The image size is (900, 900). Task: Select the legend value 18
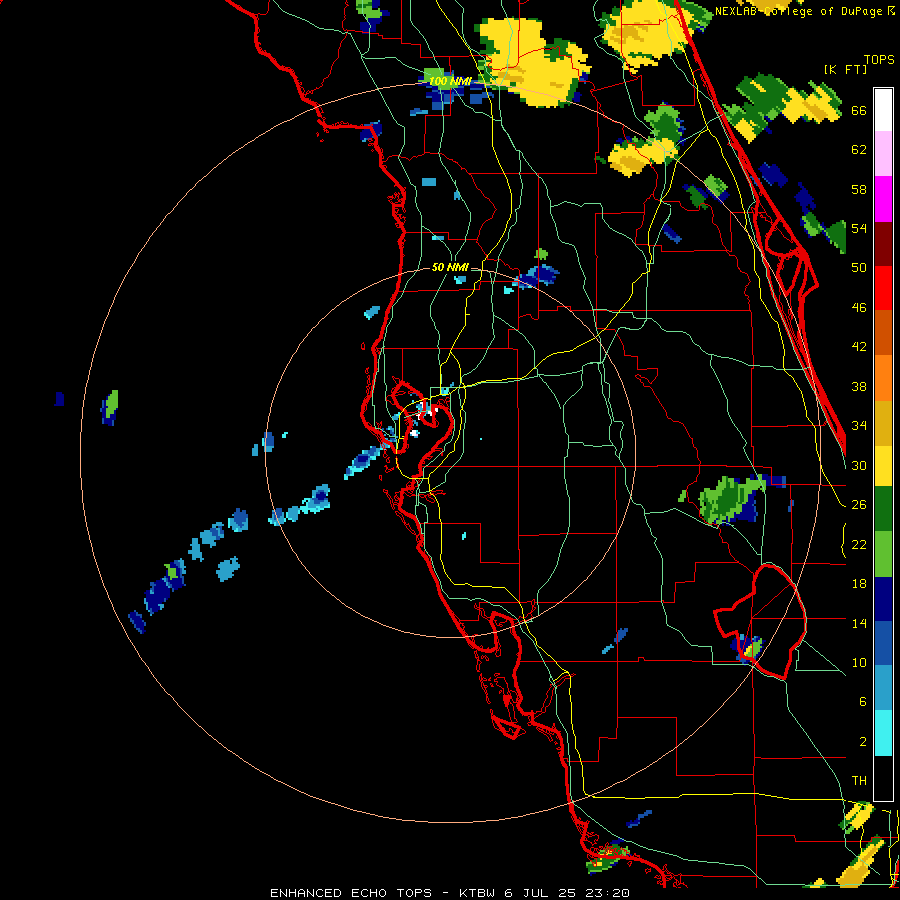point(859,584)
